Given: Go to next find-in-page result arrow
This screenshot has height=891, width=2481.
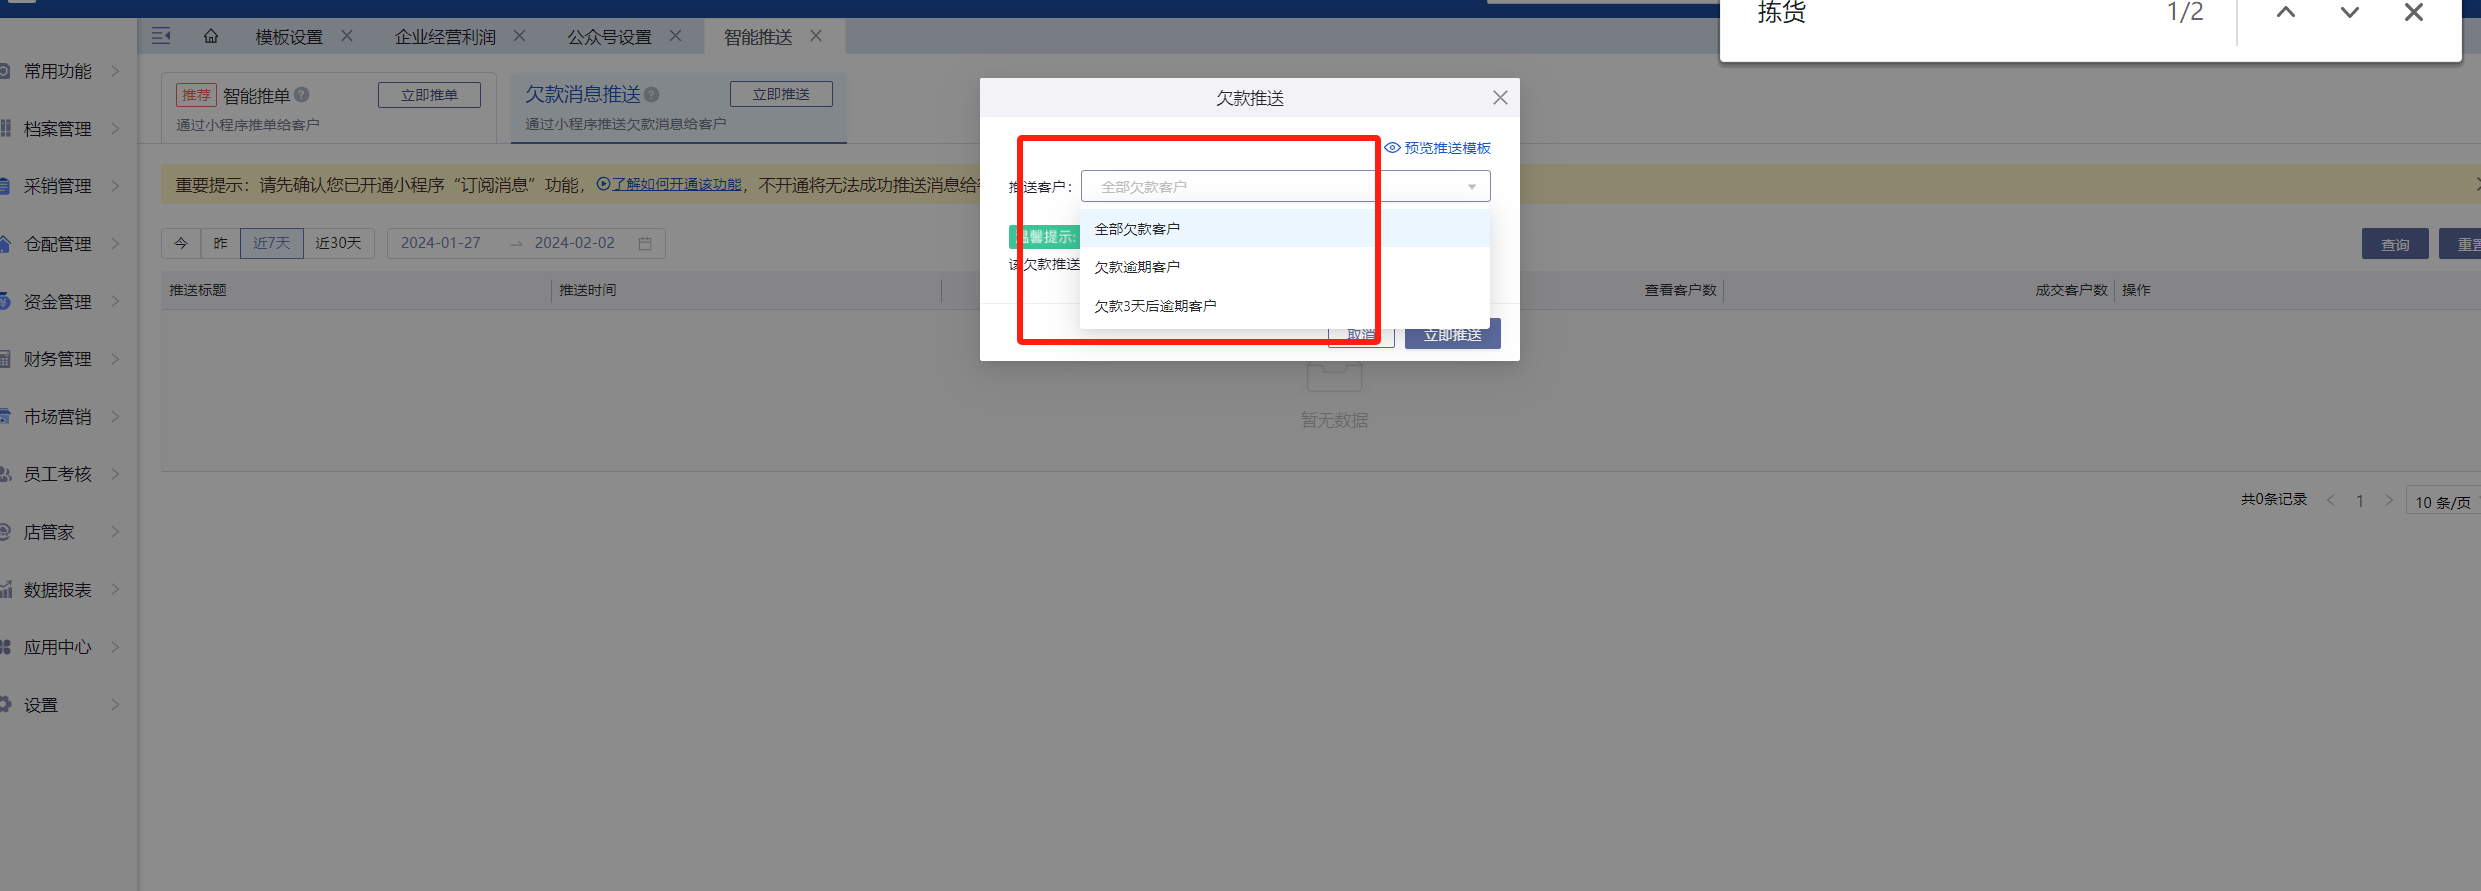Looking at the screenshot, I should click(x=2350, y=13).
